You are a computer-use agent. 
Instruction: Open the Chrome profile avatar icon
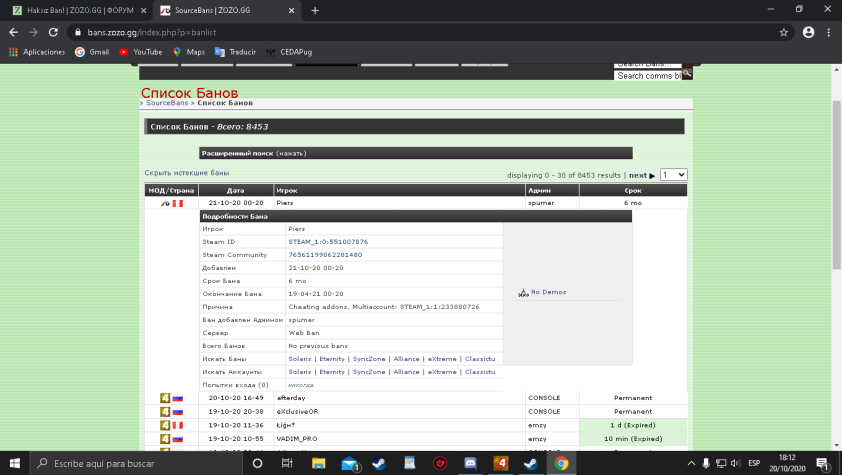(x=808, y=32)
